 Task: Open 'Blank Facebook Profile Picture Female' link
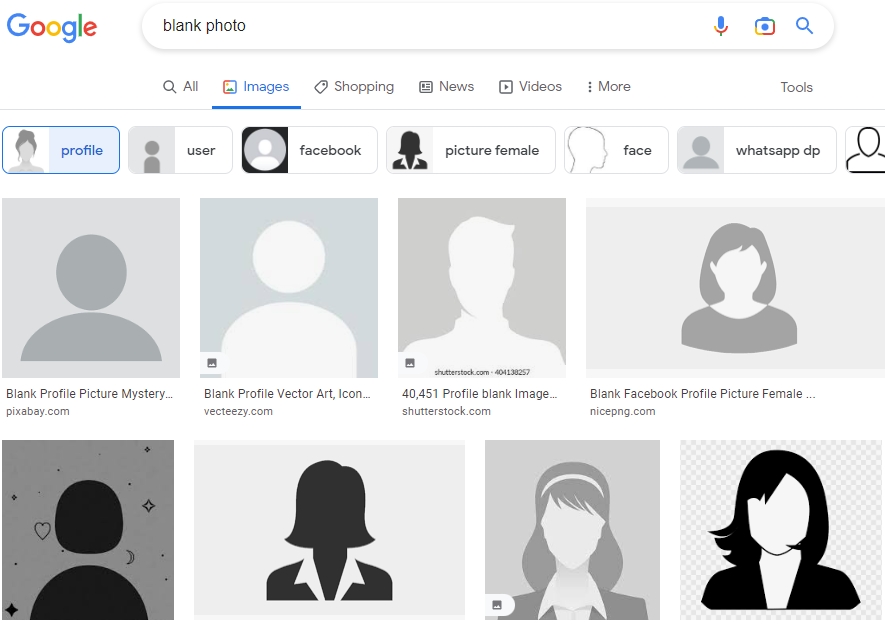tap(703, 394)
